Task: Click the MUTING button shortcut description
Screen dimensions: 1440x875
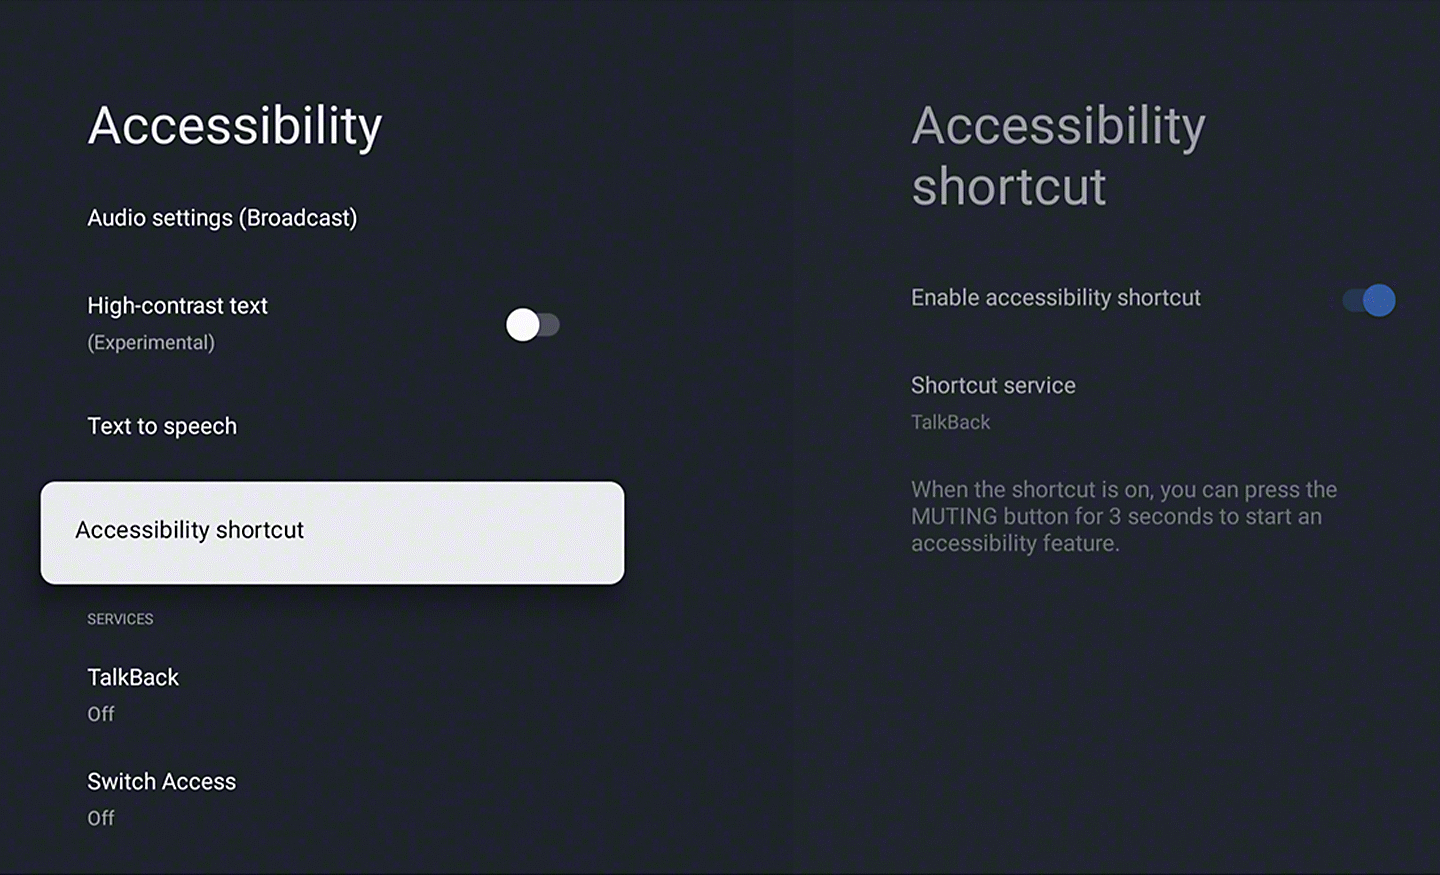Action: tap(1124, 516)
